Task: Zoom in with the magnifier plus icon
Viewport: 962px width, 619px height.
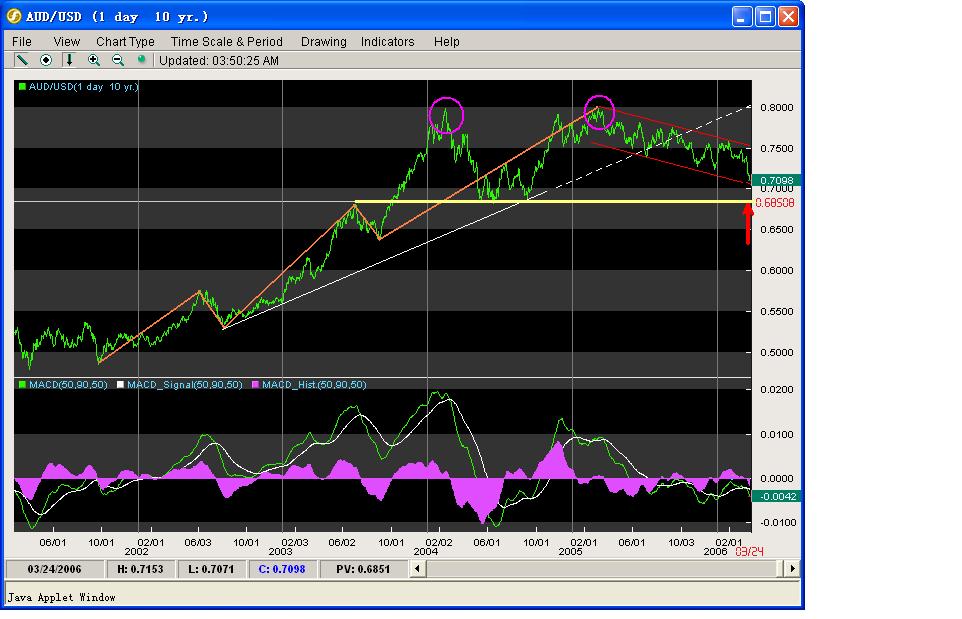Action: coord(93,60)
